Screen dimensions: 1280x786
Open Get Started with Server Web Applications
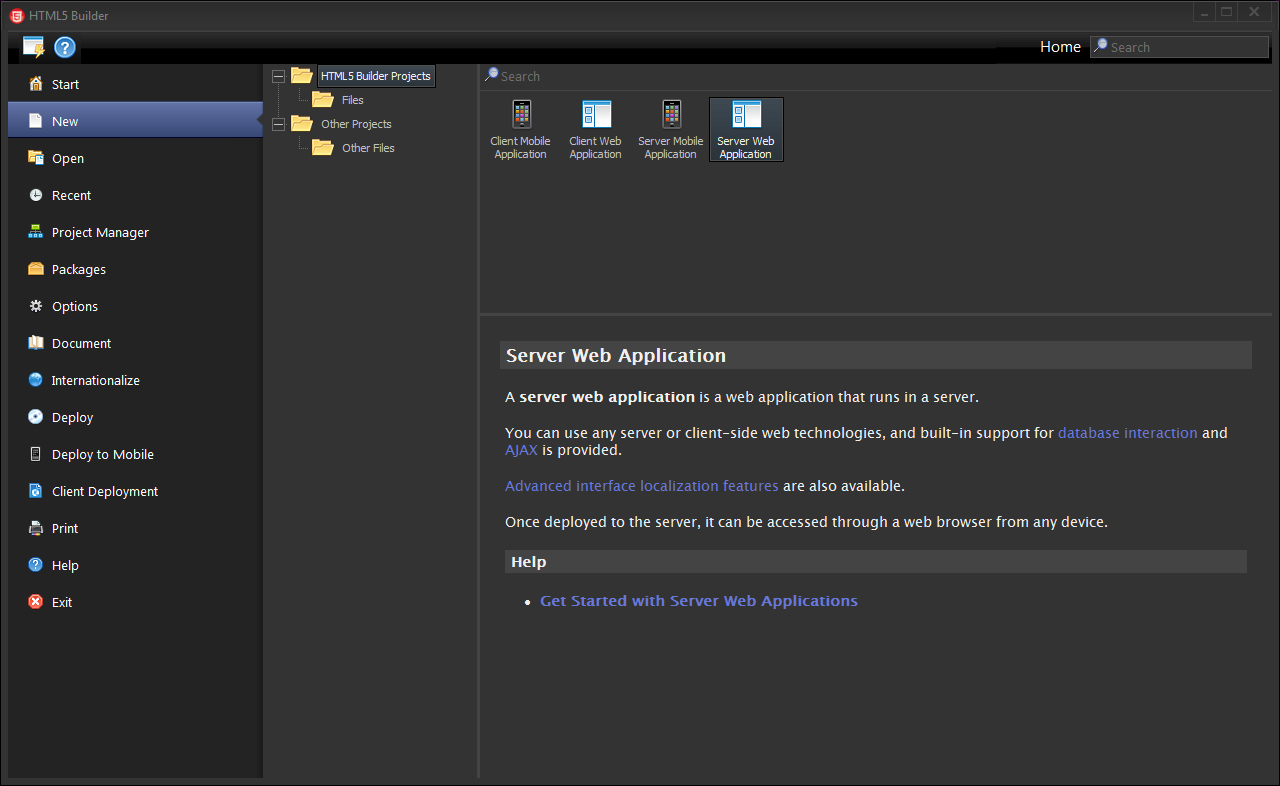[698, 600]
